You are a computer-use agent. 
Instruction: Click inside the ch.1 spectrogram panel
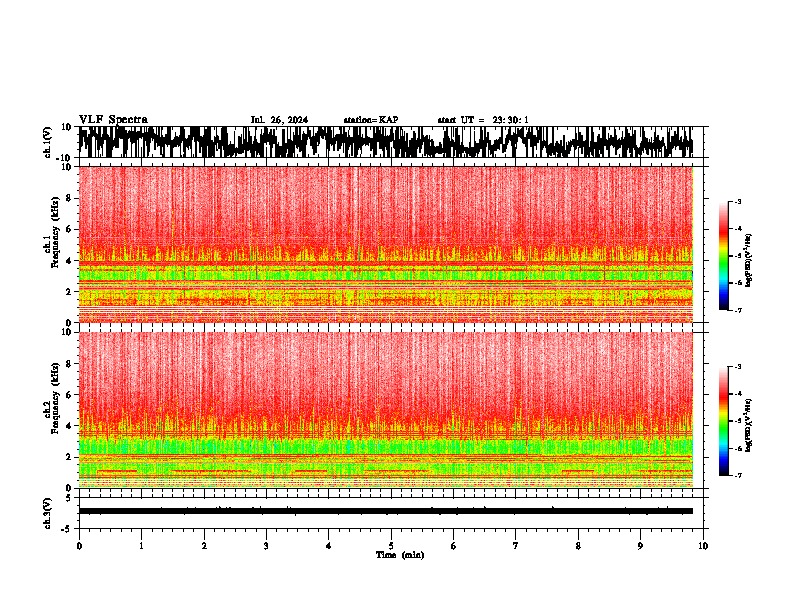pyautogui.click(x=385, y=244)
